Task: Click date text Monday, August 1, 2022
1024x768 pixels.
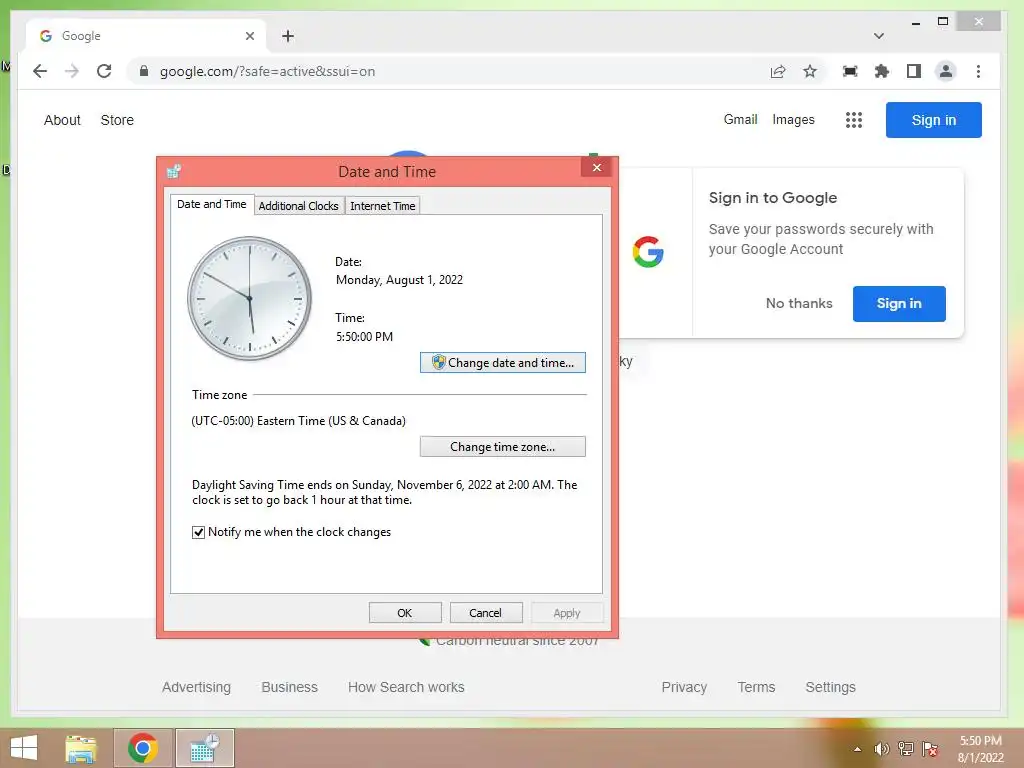Action: pos(399,280)
